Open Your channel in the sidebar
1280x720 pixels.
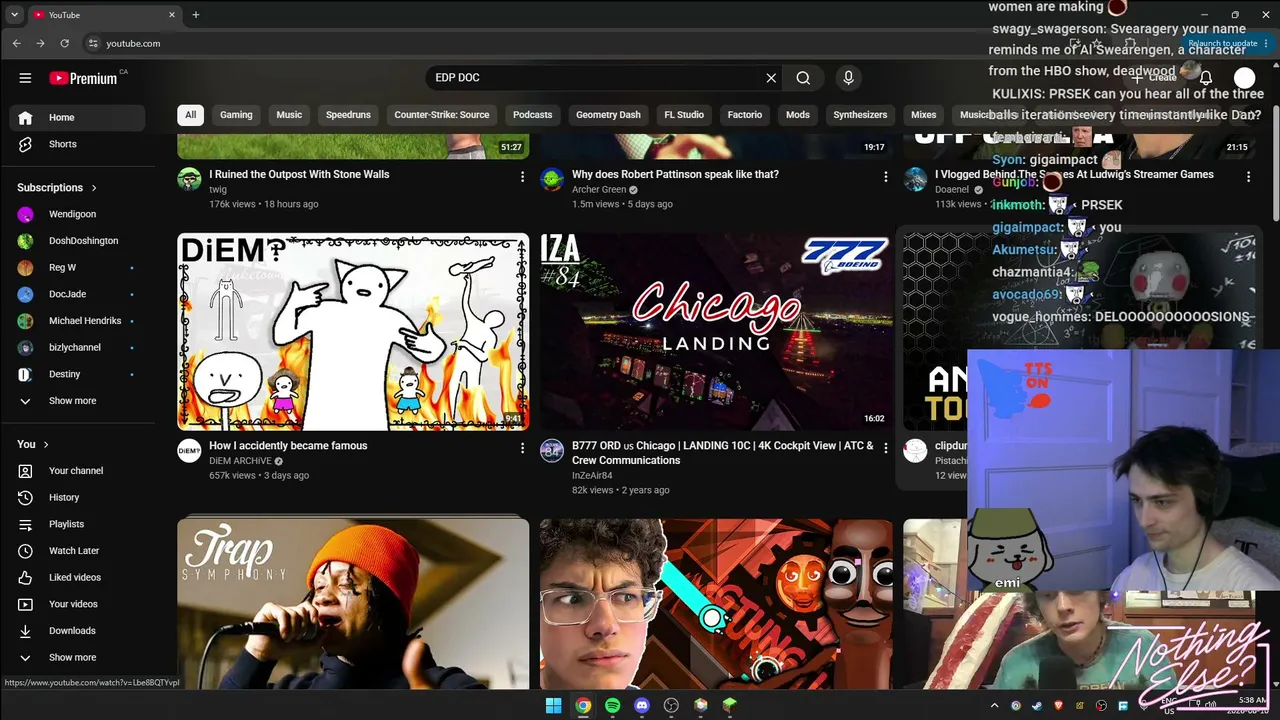pyautogui.click(x=78, y=471)
